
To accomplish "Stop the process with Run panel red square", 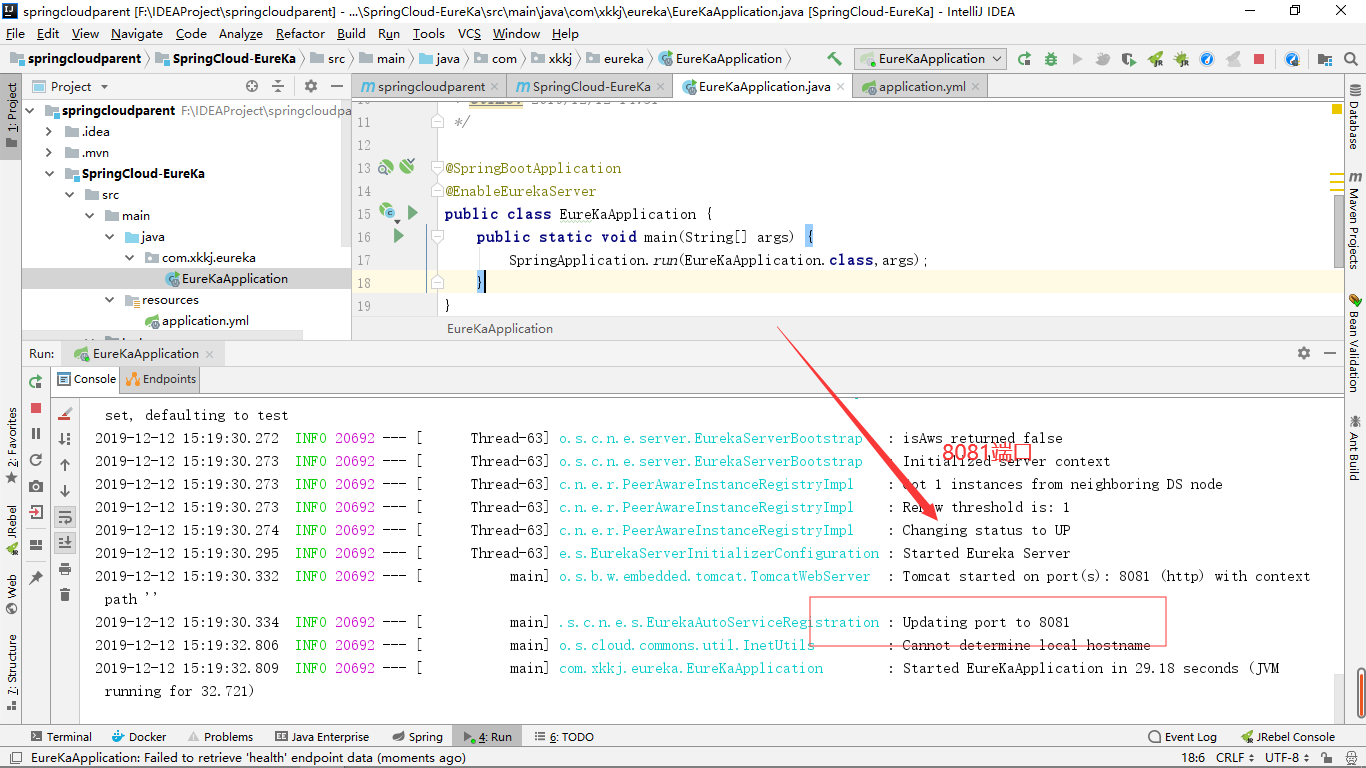I will click(x=36, y=408).
